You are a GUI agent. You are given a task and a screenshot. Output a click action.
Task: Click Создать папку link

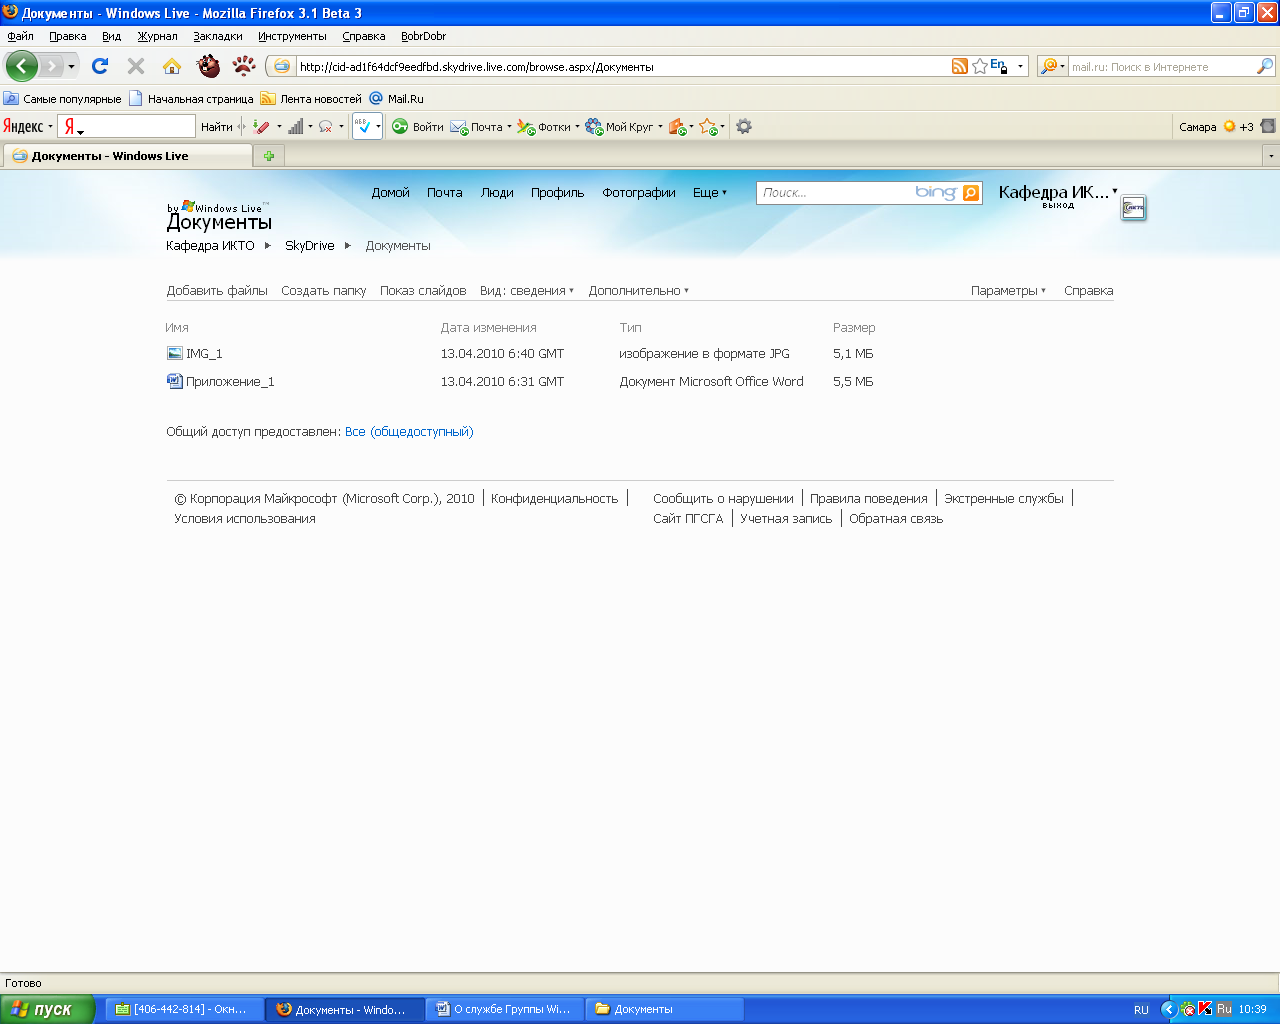(324, 291)
